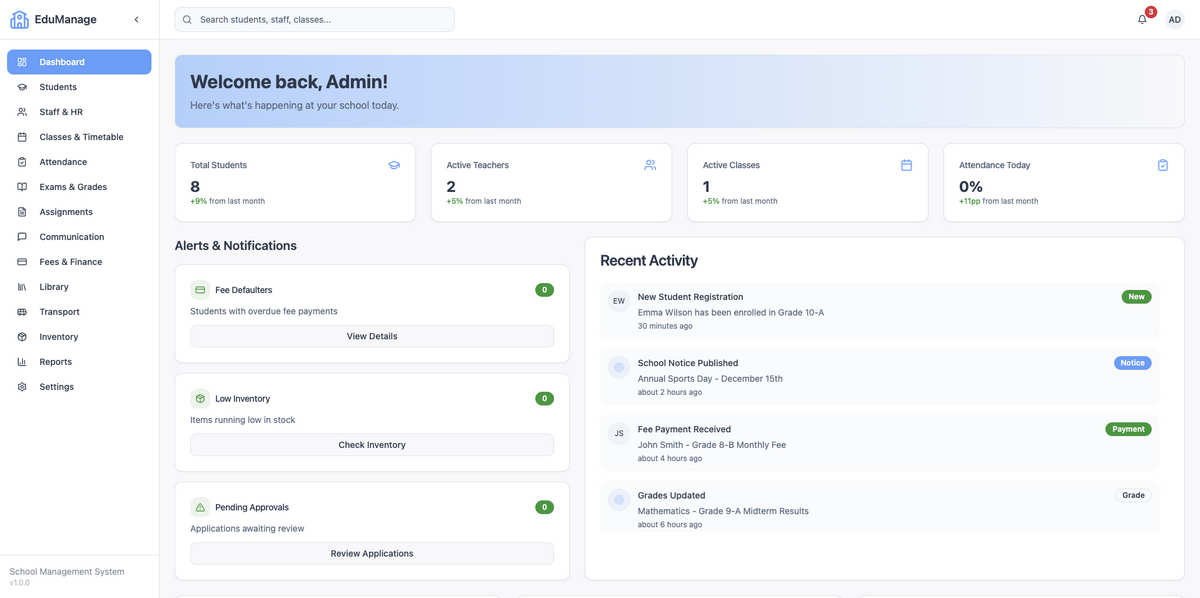Open Students in the sidebar
This screenshot has height=598, width=1200.
(79, 87)
